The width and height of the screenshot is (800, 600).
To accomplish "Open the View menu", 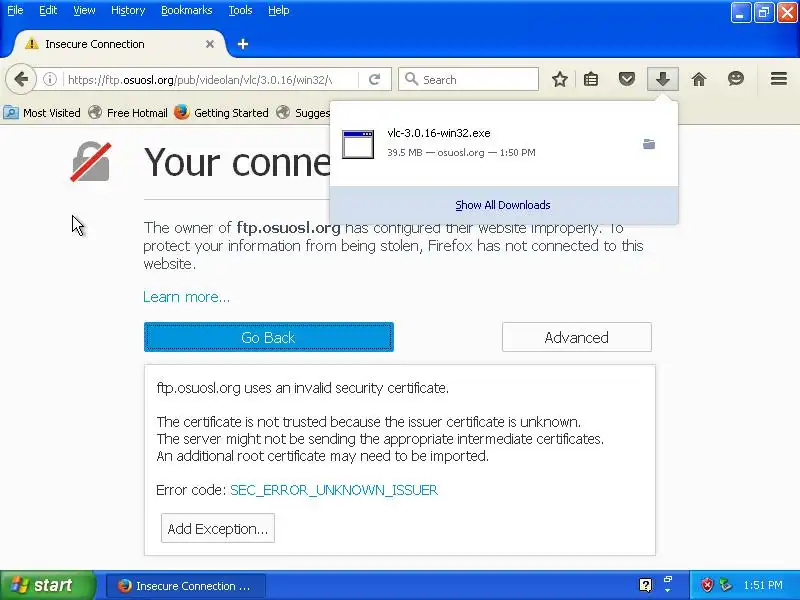I will coord(84,10).
